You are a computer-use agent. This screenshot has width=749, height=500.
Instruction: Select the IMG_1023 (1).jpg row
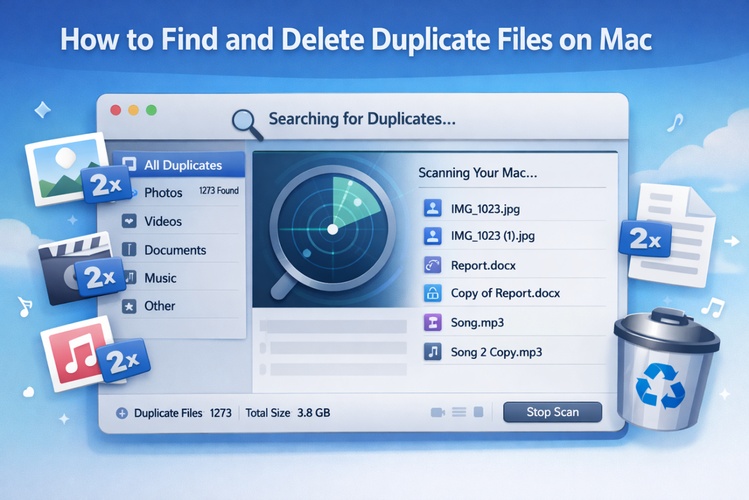point(514,236)
